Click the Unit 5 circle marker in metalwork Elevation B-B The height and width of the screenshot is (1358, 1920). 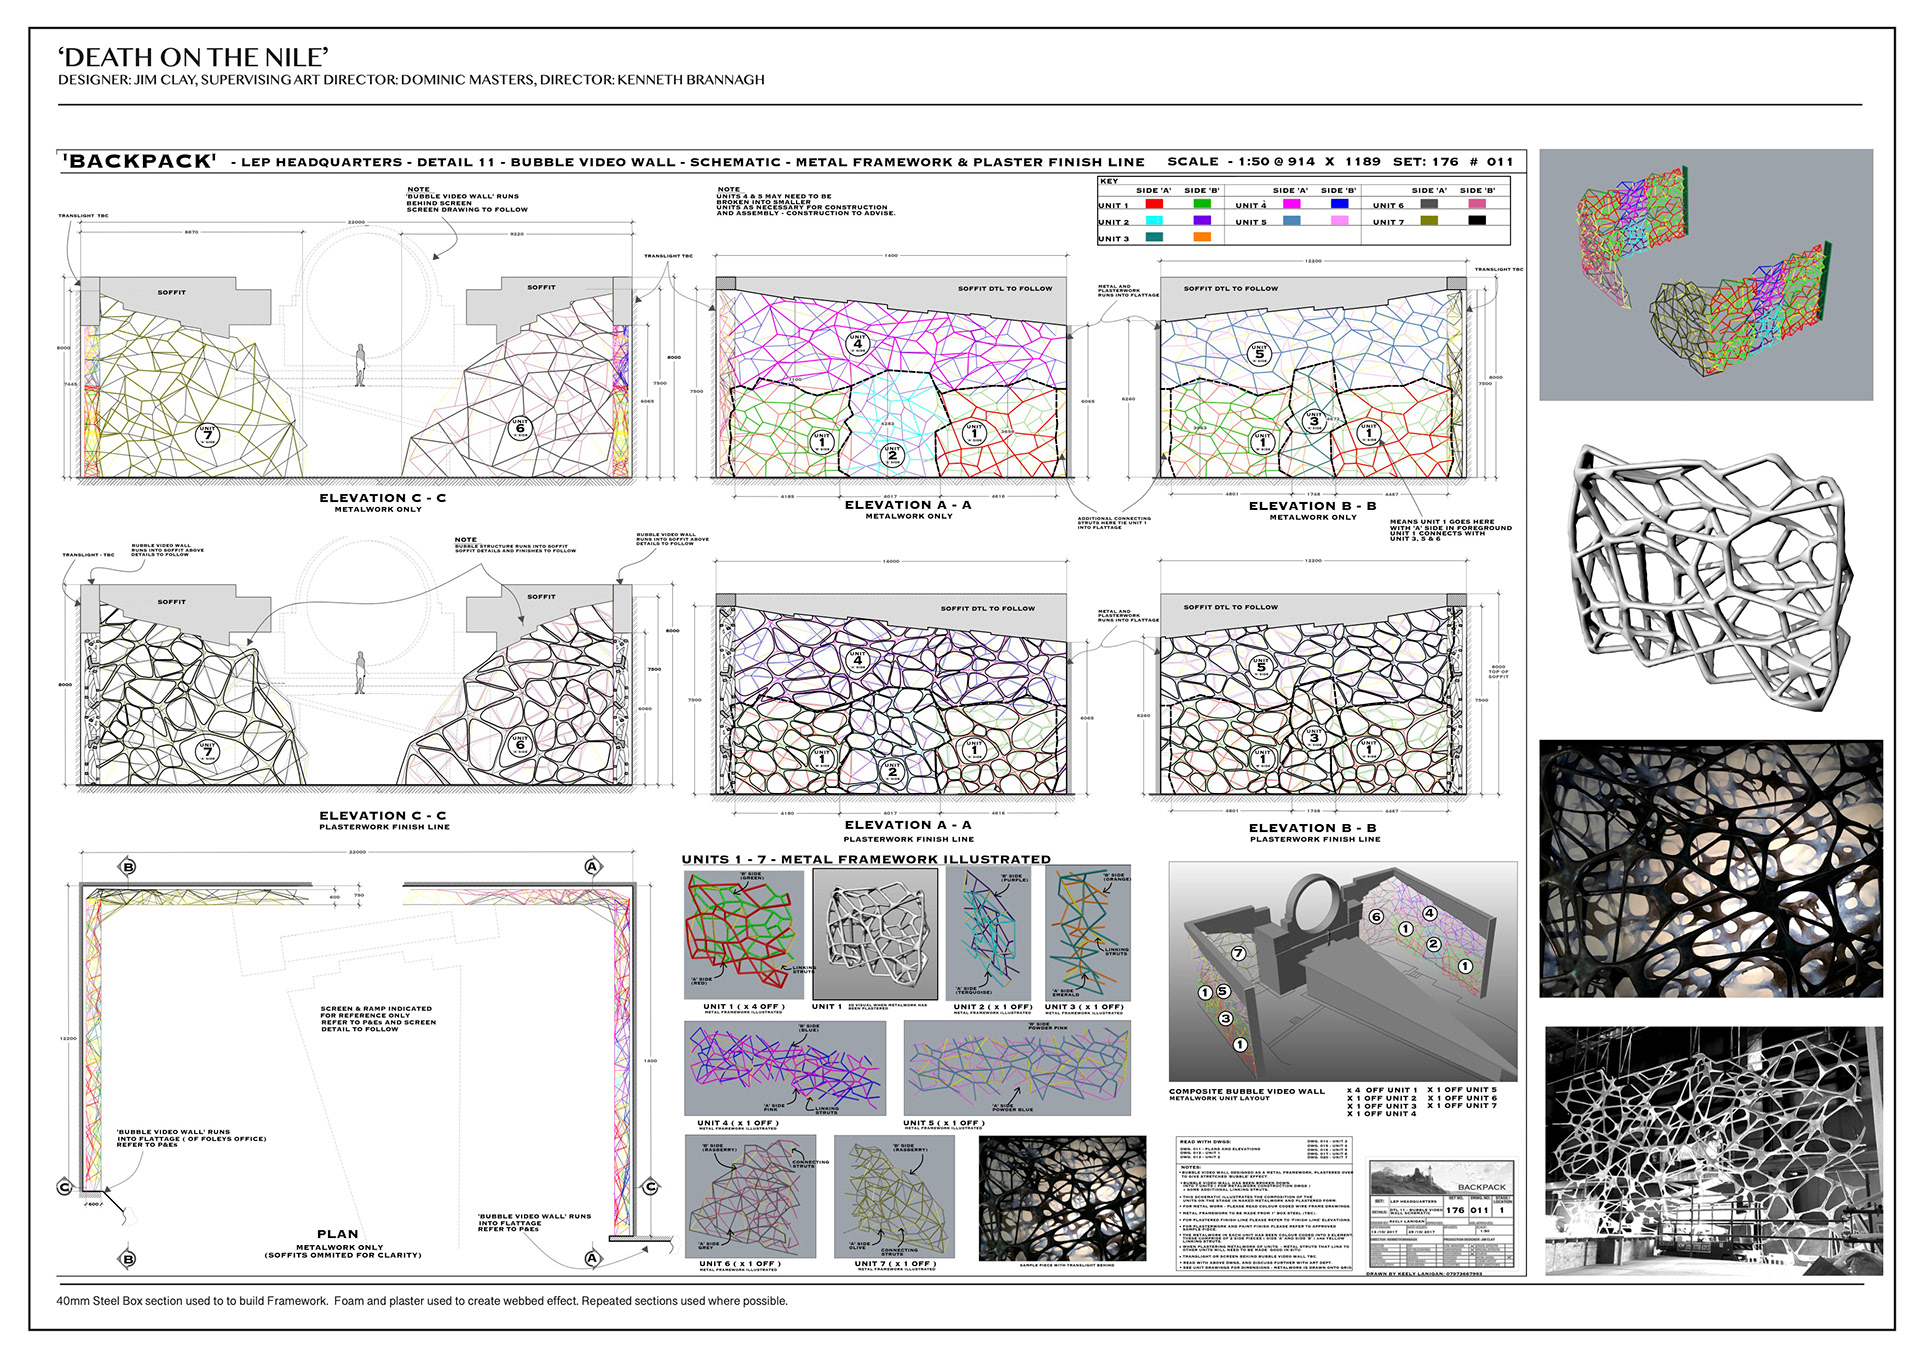click(x=1259, y=352)
